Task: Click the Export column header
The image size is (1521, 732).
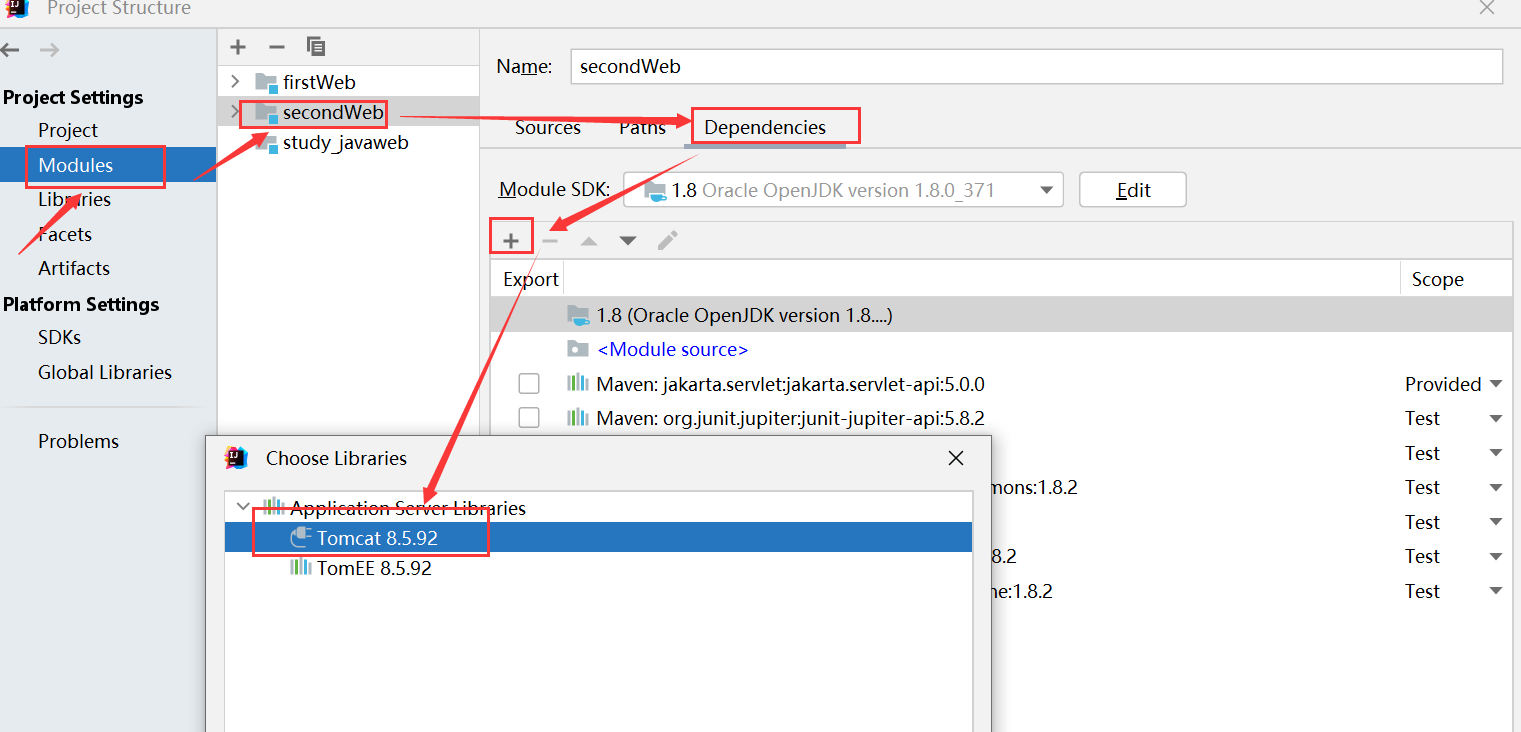Action: pos(530,280)
